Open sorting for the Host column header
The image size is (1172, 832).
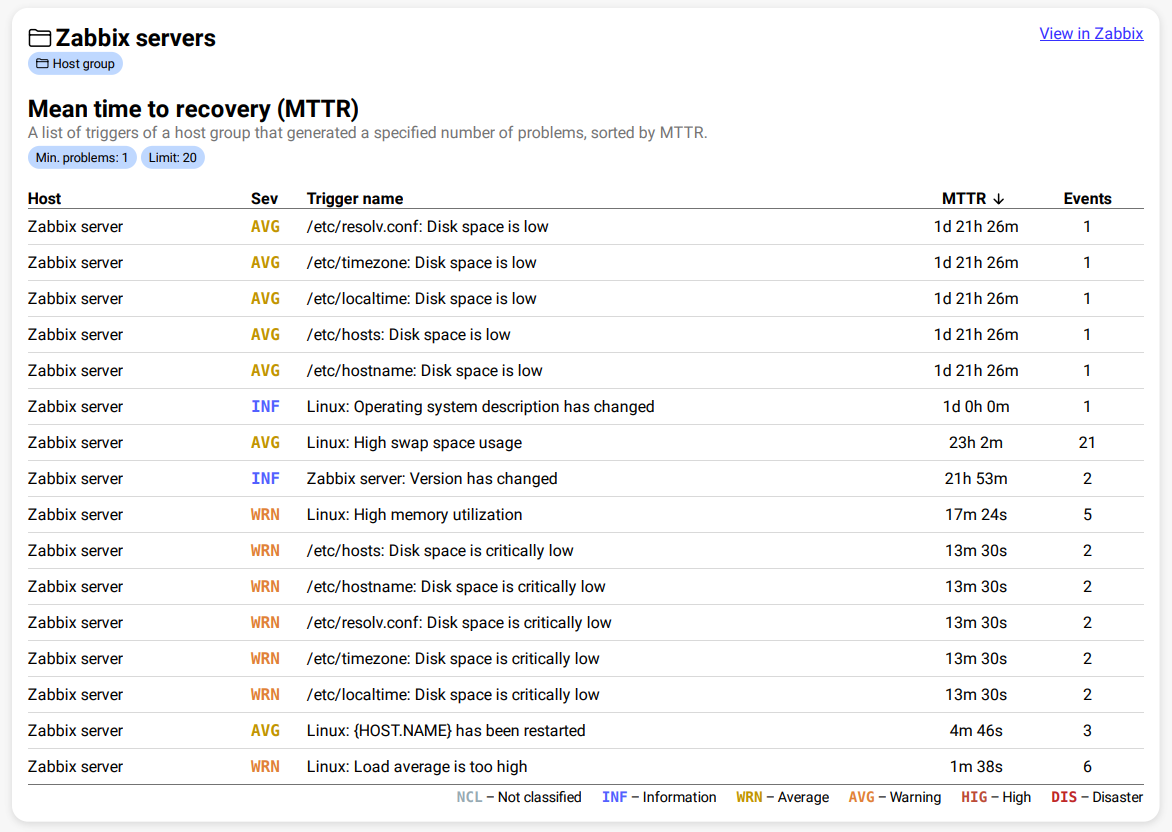pyautogui.click(x=44, y=198)
